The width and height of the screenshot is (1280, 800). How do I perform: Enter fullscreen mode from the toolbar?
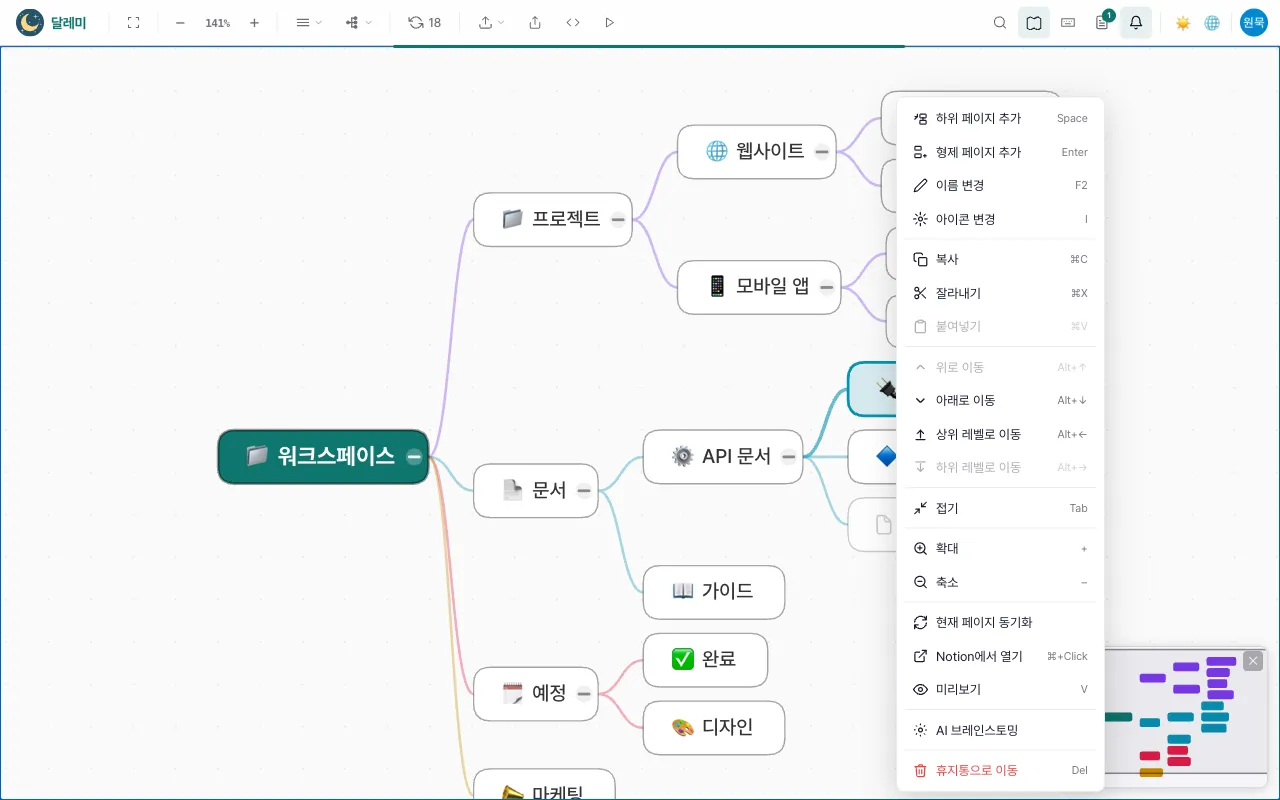click(x=133, y=23)
